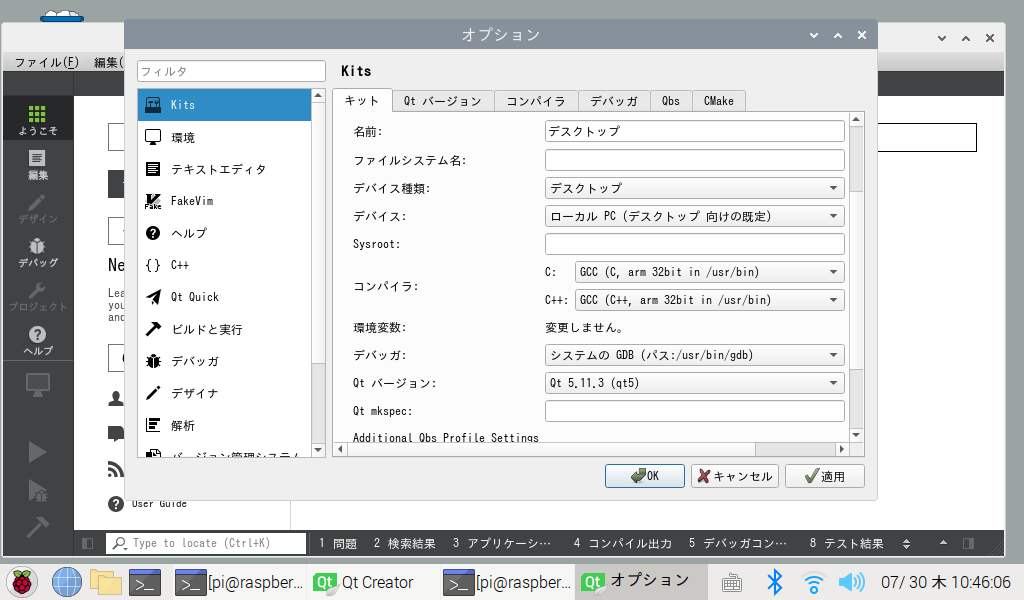Click the 名前 field containing デスクトップ
This screenshot has height=600, width=1024.
coord(694,131)
